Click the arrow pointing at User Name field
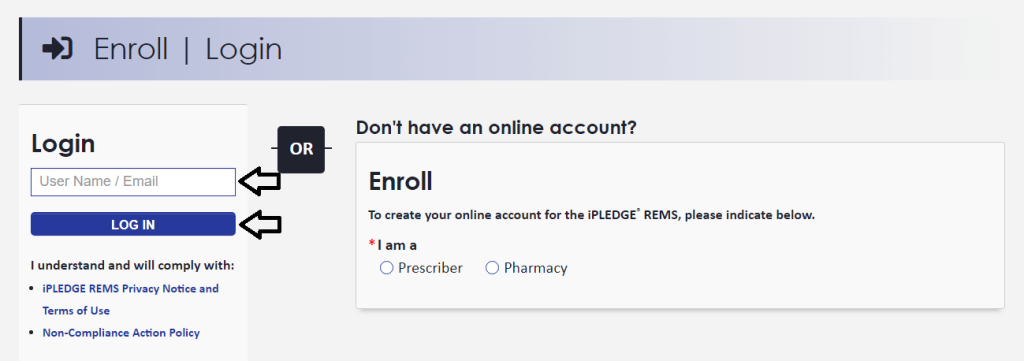1024x361 pixels. pyautogui.click(x=260, y=181)
